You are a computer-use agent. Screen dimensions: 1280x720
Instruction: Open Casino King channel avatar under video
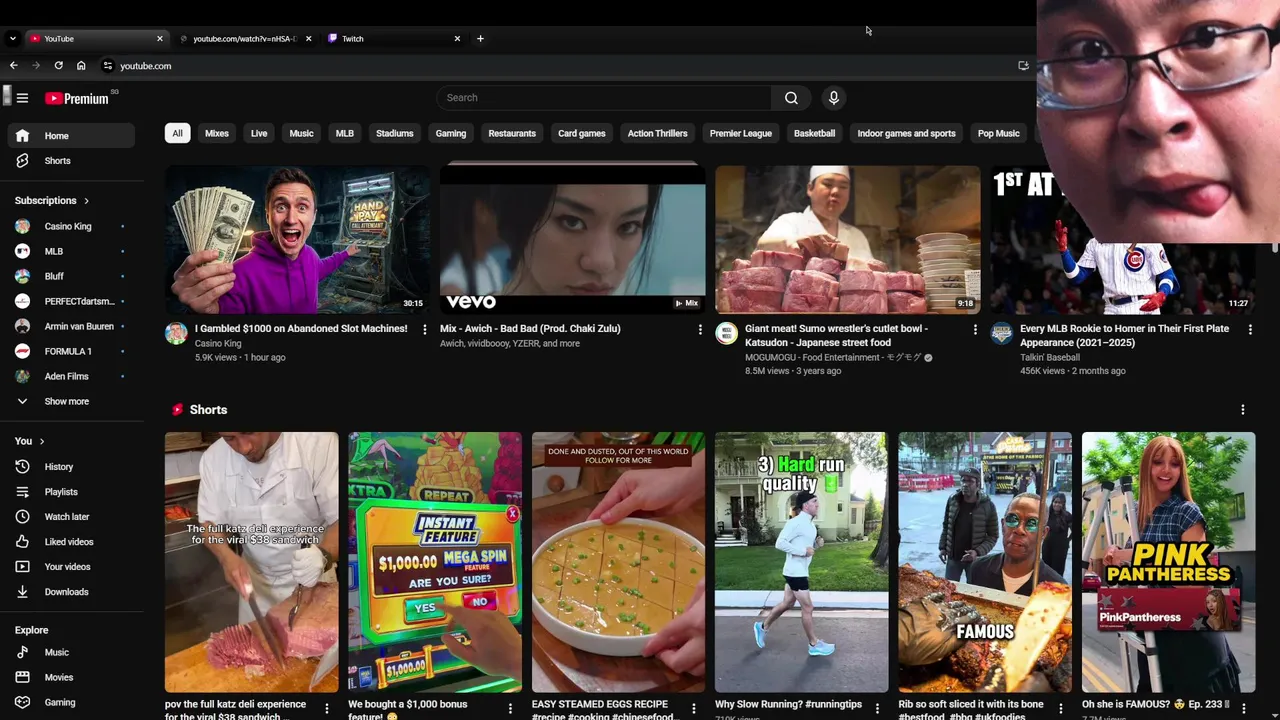(x=176, y=334)
